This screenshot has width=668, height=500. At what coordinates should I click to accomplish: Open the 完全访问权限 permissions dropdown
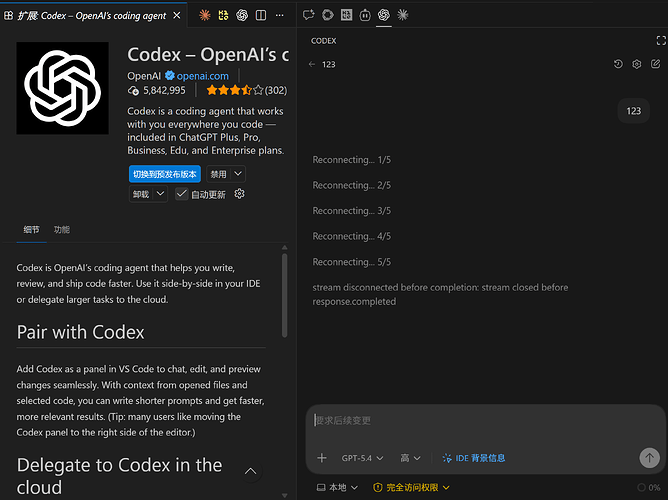pos(411,487)
